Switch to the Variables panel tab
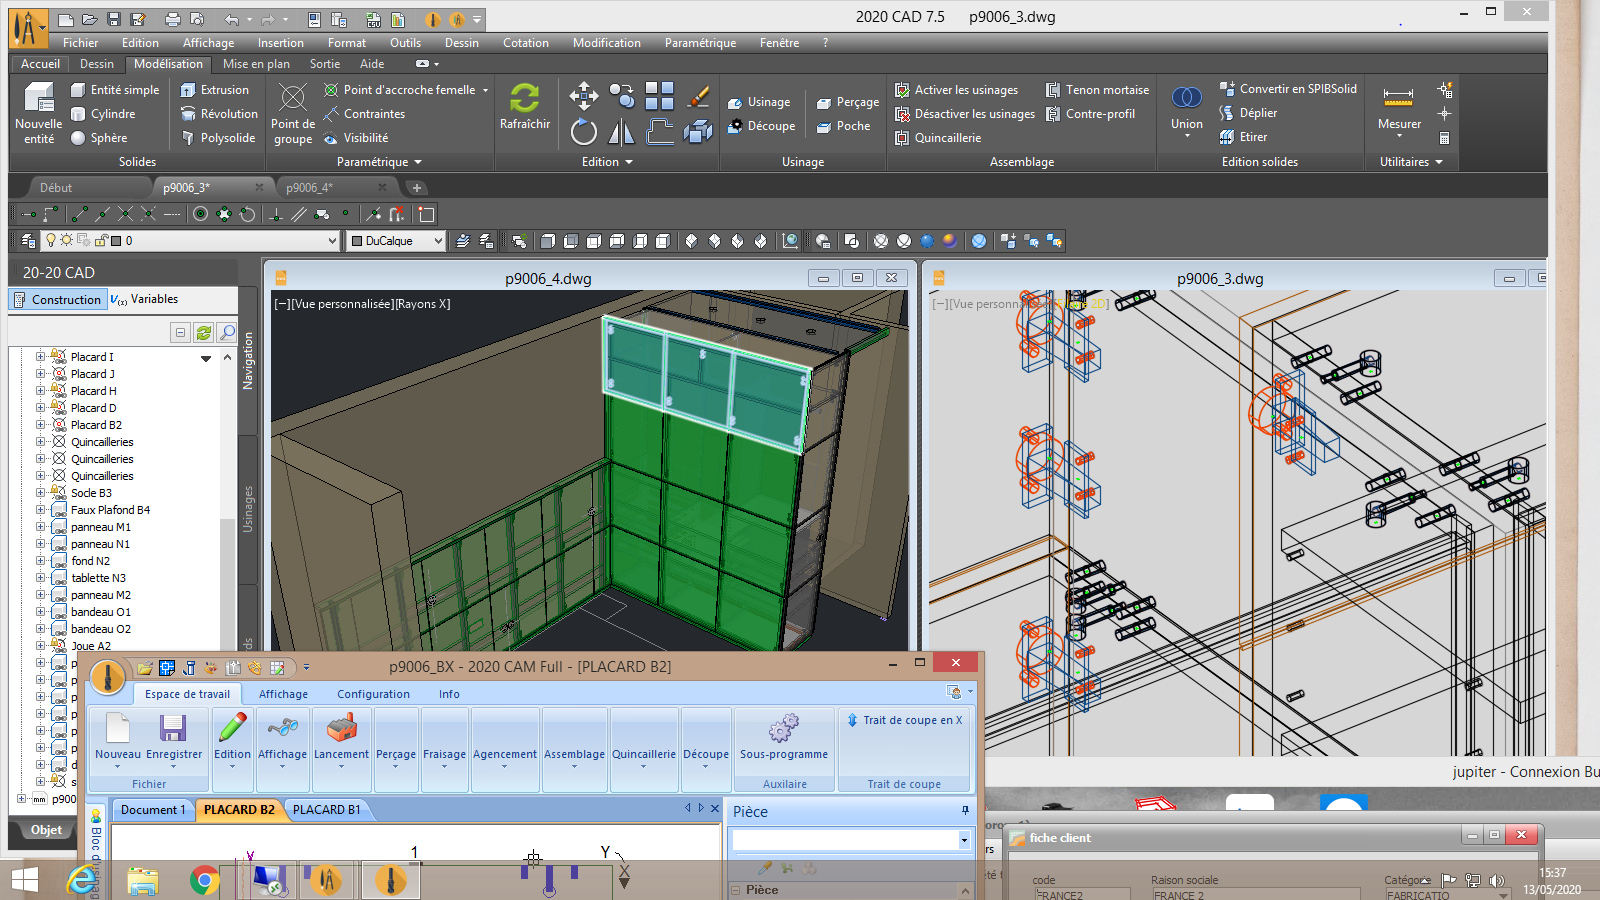Viewport: 1600px width, 900px height. pos(145,299)
